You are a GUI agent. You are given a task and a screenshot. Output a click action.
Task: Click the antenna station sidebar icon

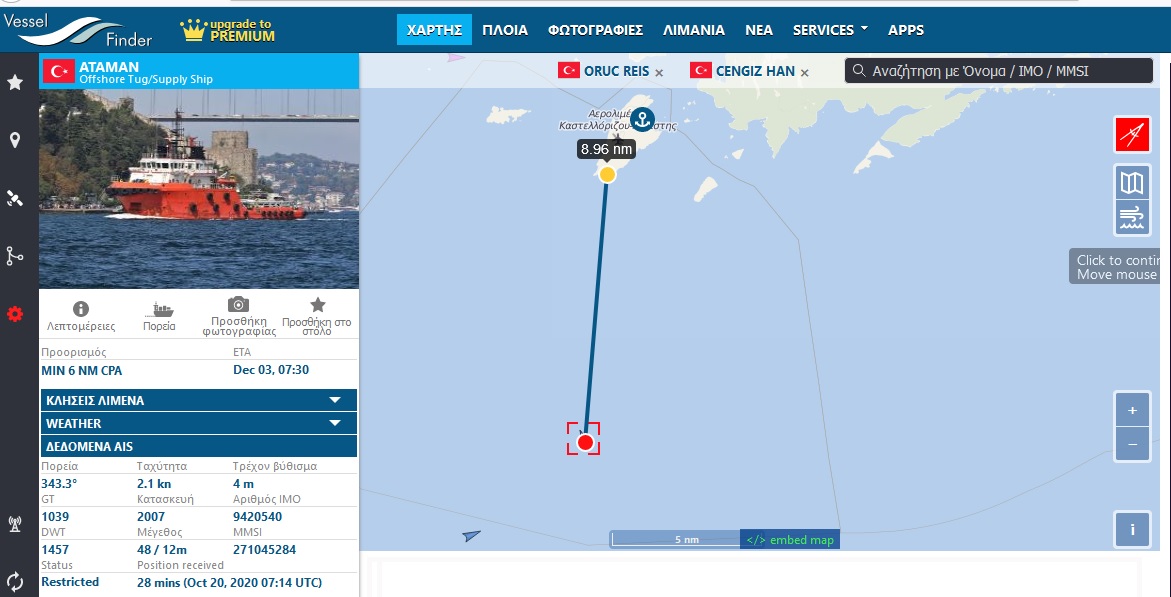click(14, 525)
